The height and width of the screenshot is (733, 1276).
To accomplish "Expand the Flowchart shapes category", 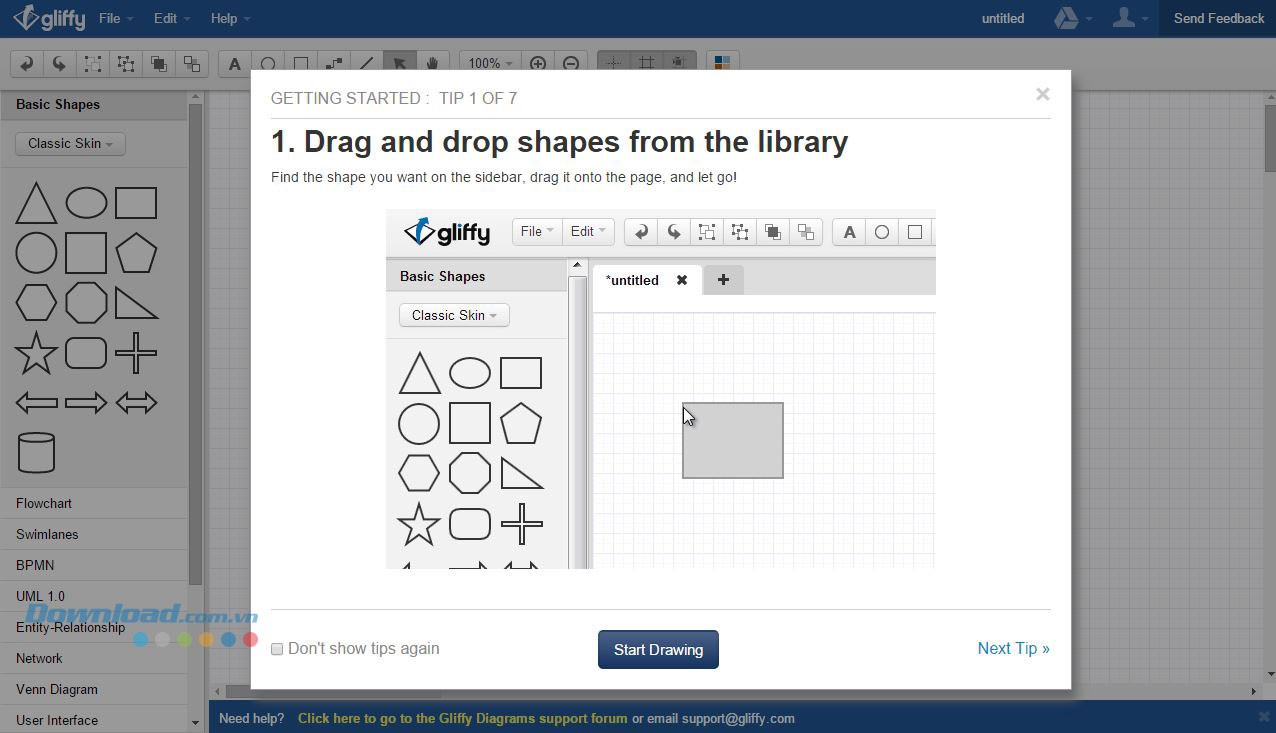I will point(44,503).
